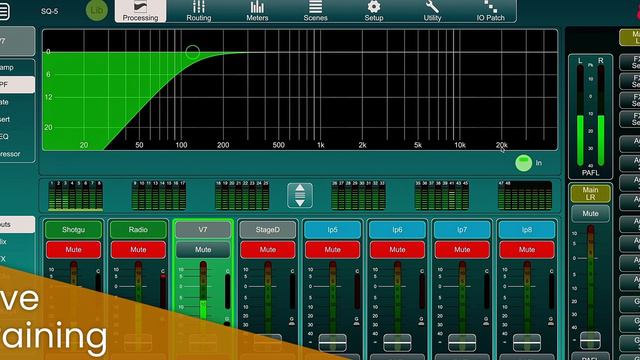Viewport: 640px width, 360px height.
Task: Open the Compressor section in sidebar
Action: click(17, 154)
